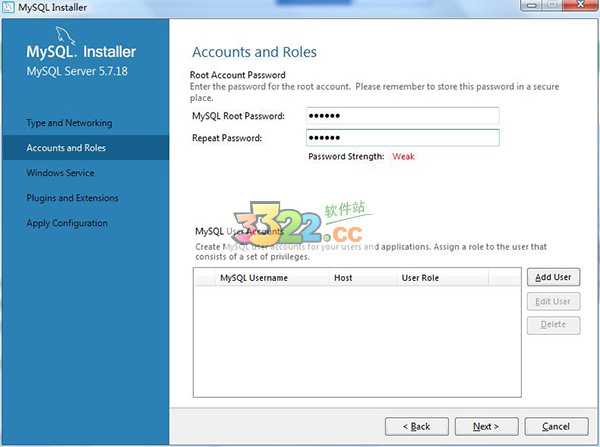Screen dimensions: 600x447
Task: Click the Add User button
Action: 553,277
